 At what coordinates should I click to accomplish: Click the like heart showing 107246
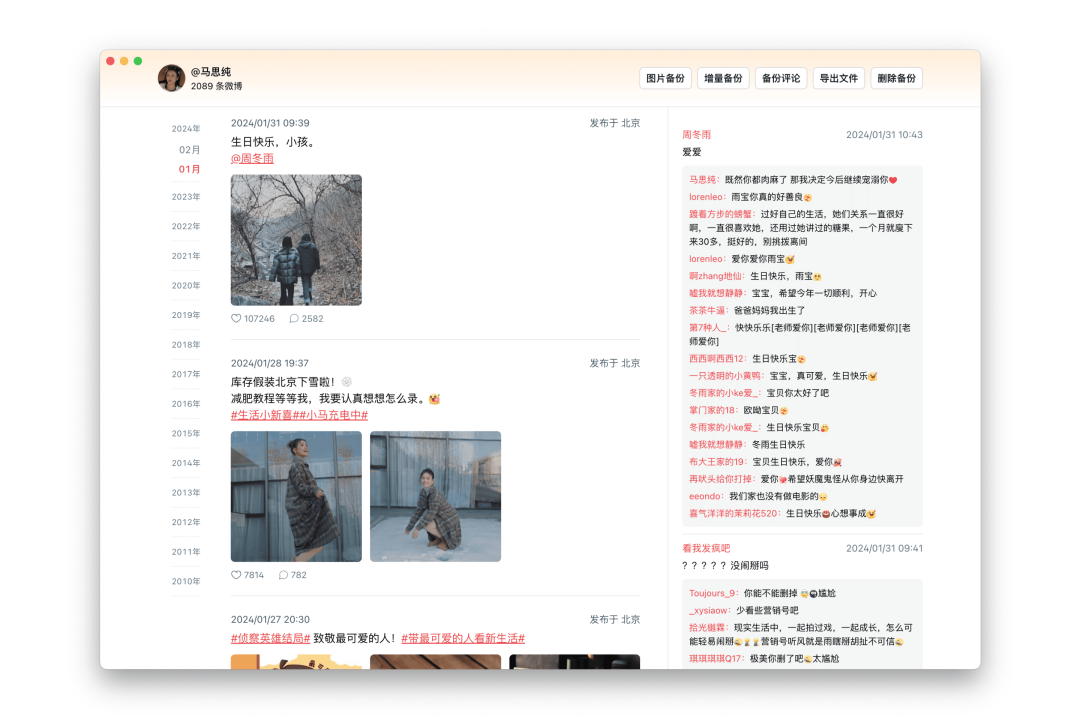[236, 318]
